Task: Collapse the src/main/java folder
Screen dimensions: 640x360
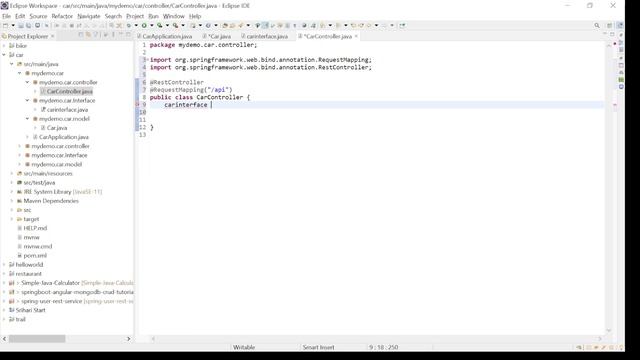Action: (12, 64)
